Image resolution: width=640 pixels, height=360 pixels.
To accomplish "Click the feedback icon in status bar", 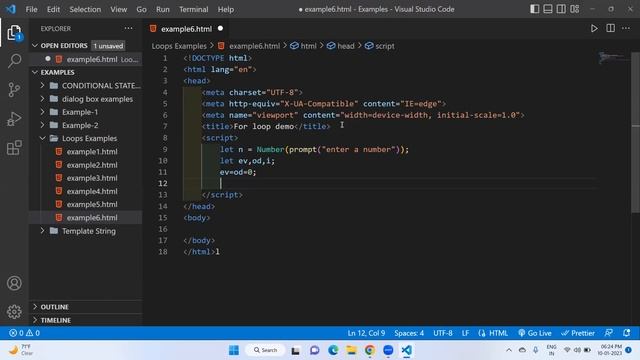I will pyautogui.click(x=609, y=333).
